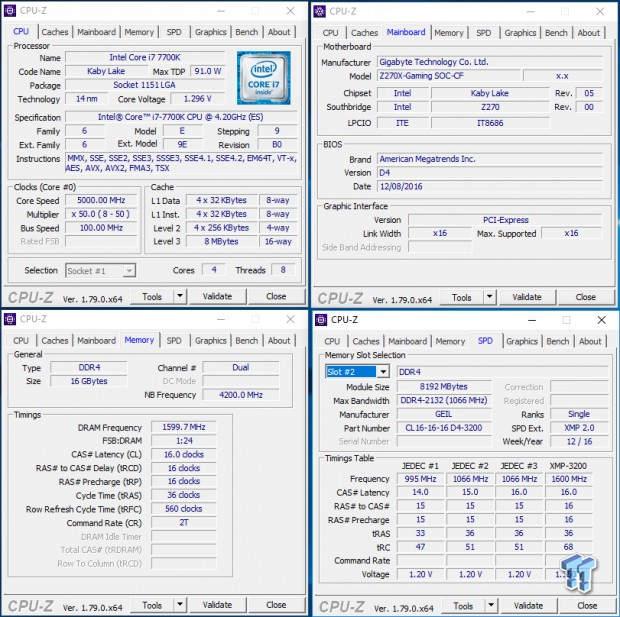Click Close button in the Mainboard window
This screenshot has width=620, height=617.
586,297
